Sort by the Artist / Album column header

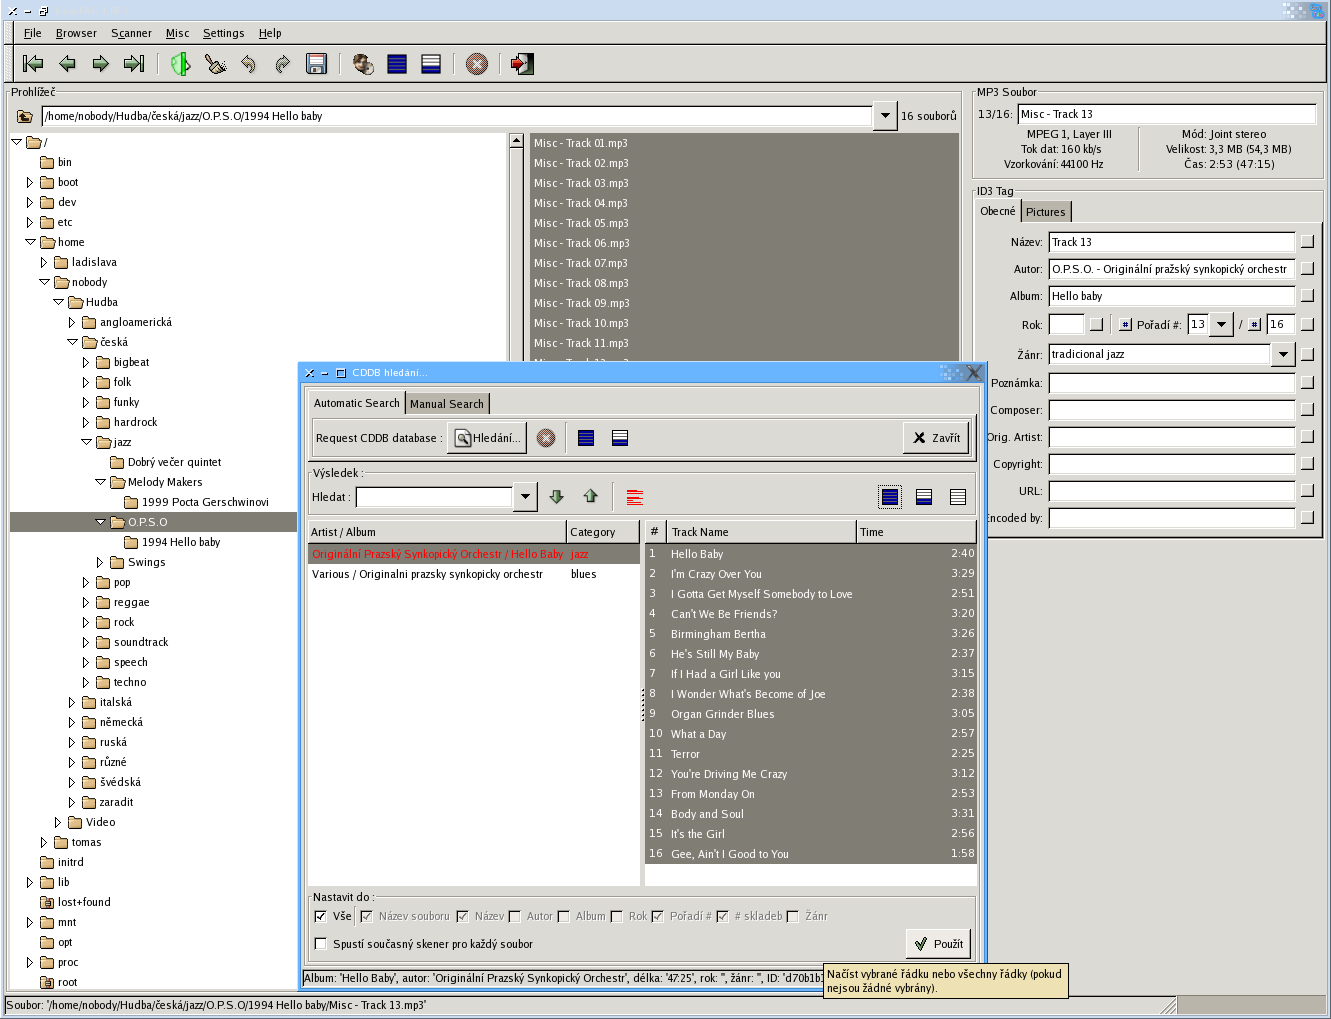(x=437, y=532)
